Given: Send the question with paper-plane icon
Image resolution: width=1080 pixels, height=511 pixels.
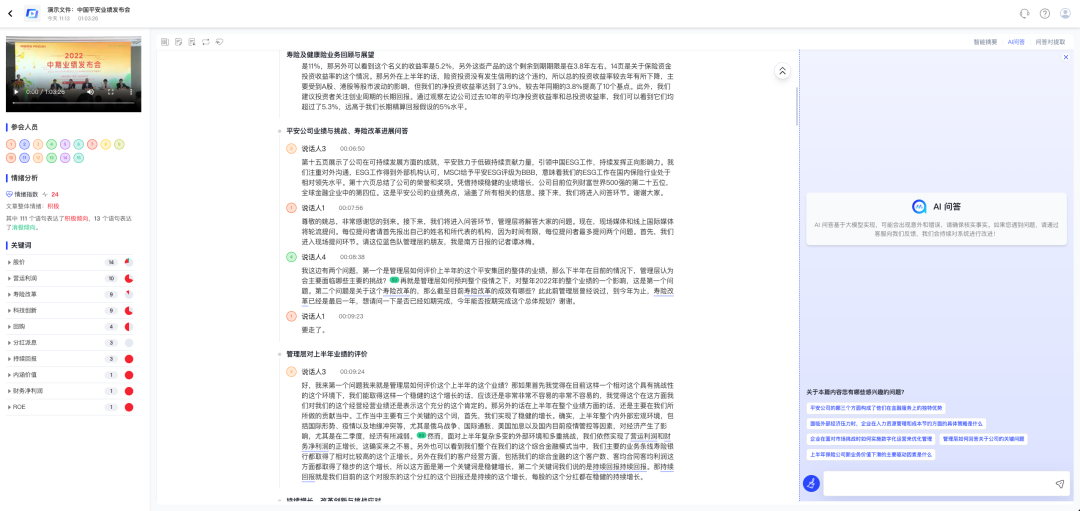Looking at the screenshot, I should pyautogui.click(x=1059, y=484).
